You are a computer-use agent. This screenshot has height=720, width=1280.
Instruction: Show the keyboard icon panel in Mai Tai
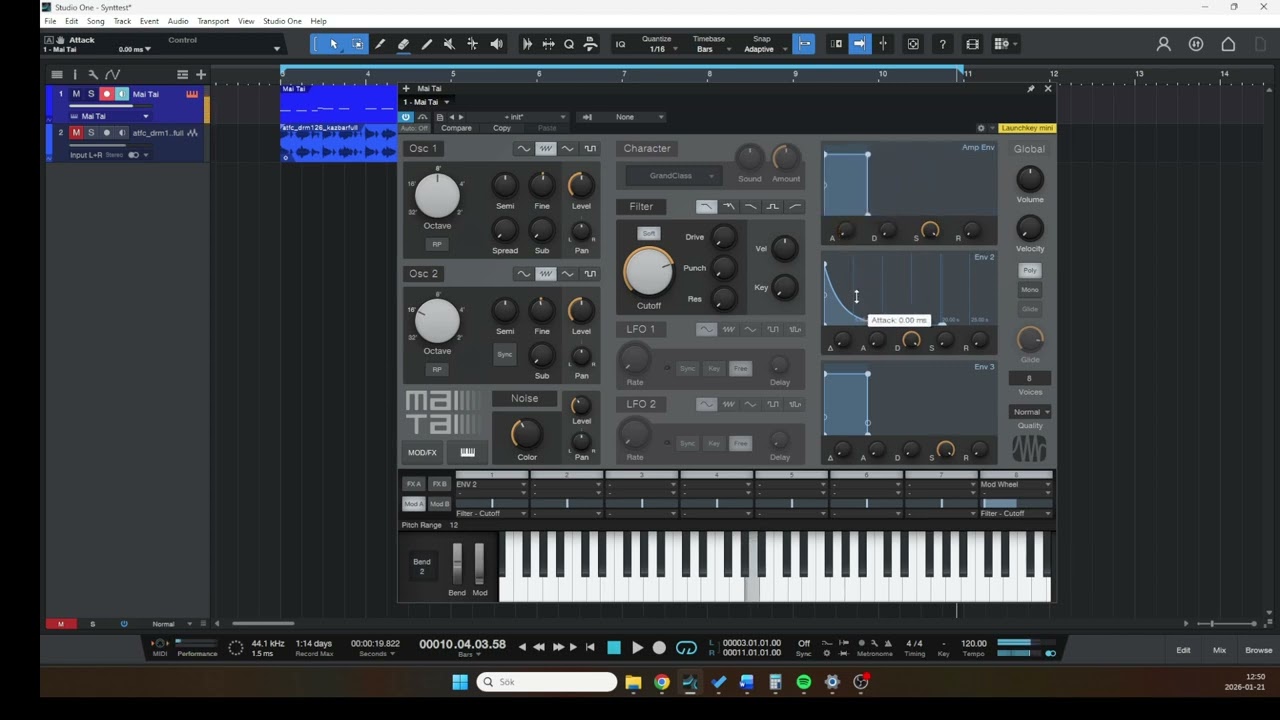467,452
